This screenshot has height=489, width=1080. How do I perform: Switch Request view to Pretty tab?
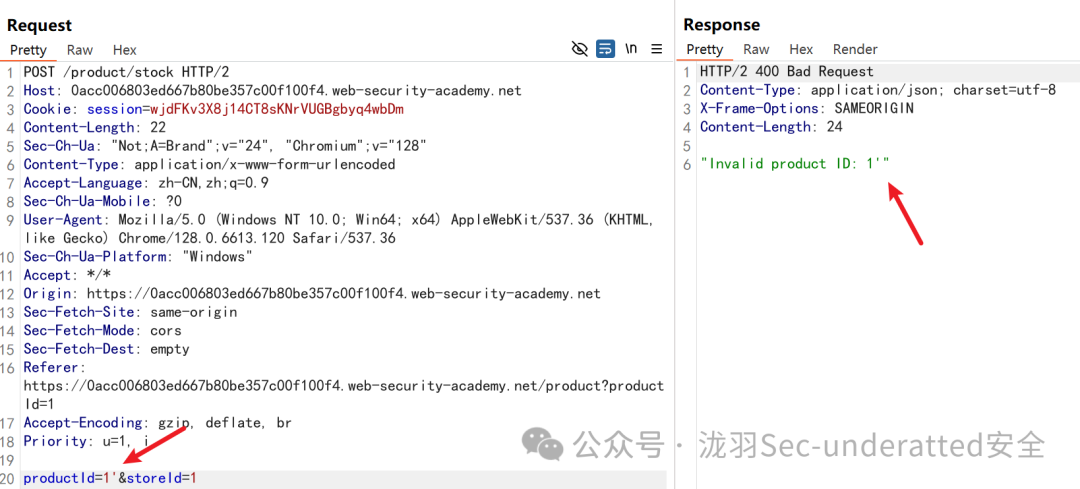[x=28, y=50]
